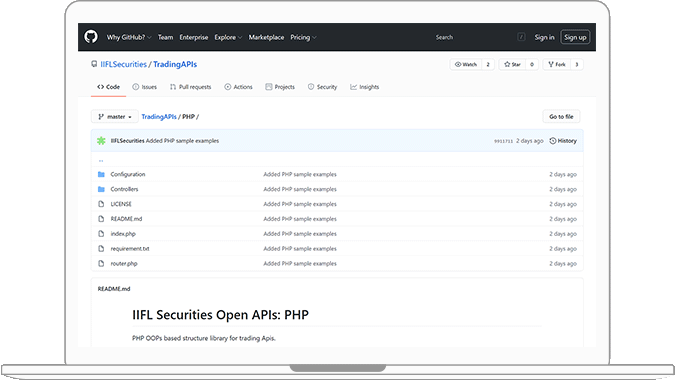This screenshot has width=675, height=380.
Task: Go up to parent directory (..)
Action: (101, 161)
